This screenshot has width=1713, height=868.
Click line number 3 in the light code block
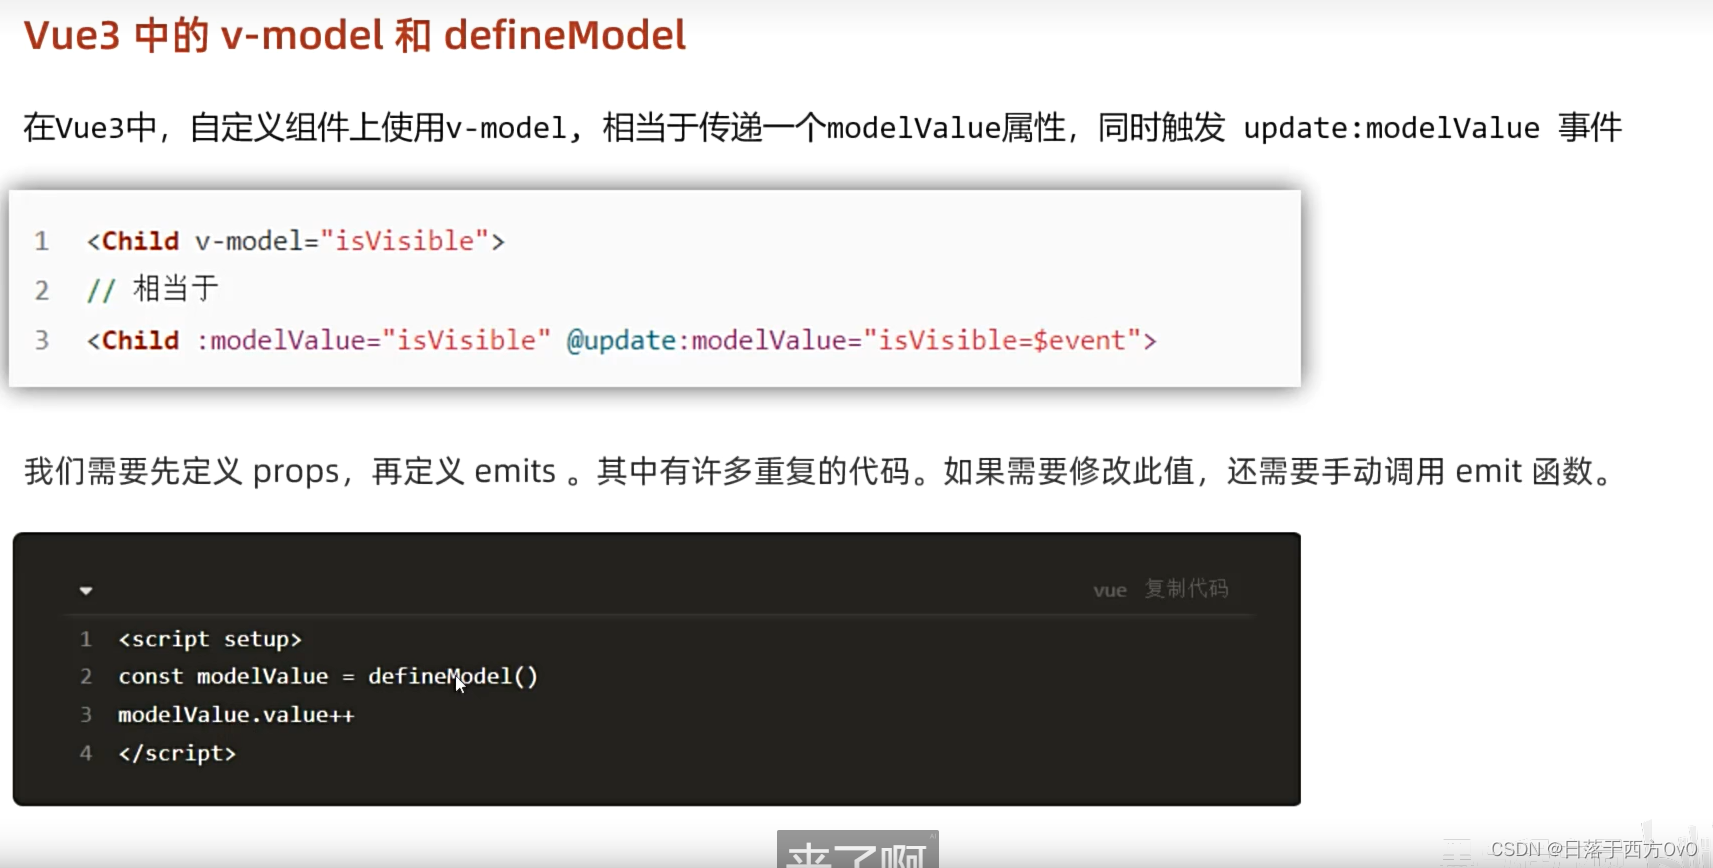[x=42, y=341]
